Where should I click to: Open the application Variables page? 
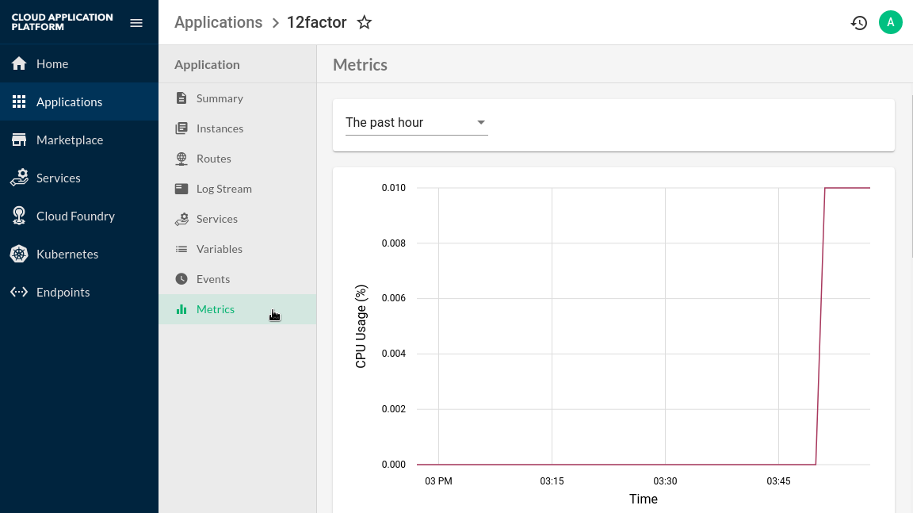tap(219, 249)
